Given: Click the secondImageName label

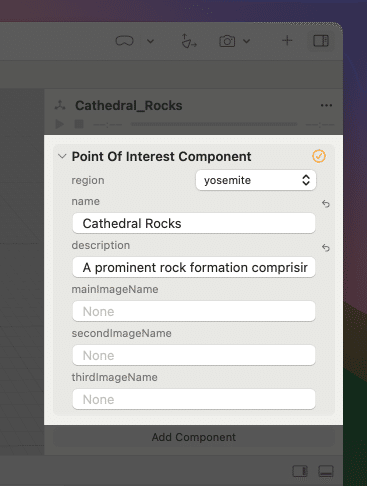Looking at the screenshot, I should click(x=122, y=333).
